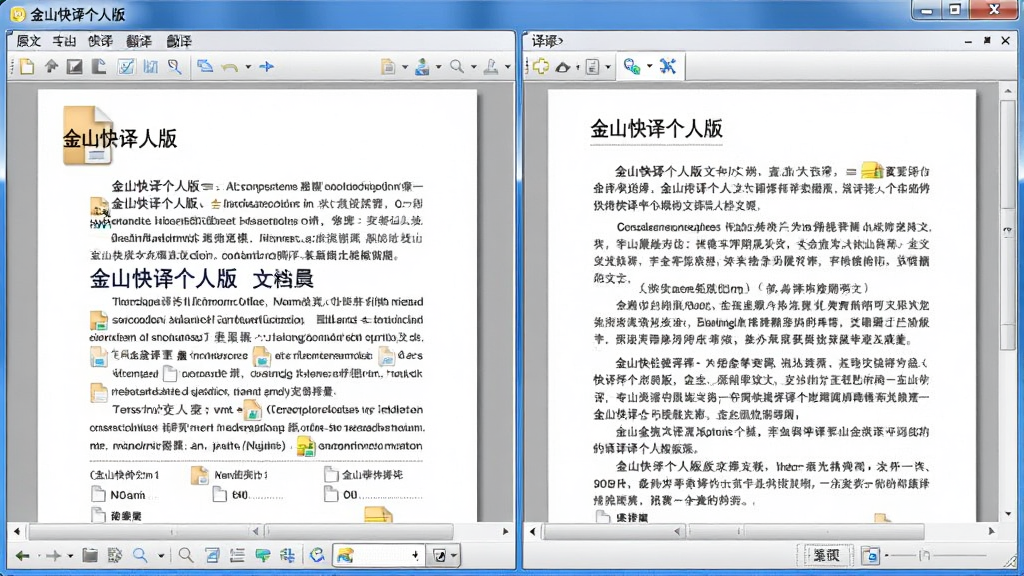Click the gray magnifier icon in bottom toolbar
This screenshot has width=1024, height=576.
click(186, 556)
